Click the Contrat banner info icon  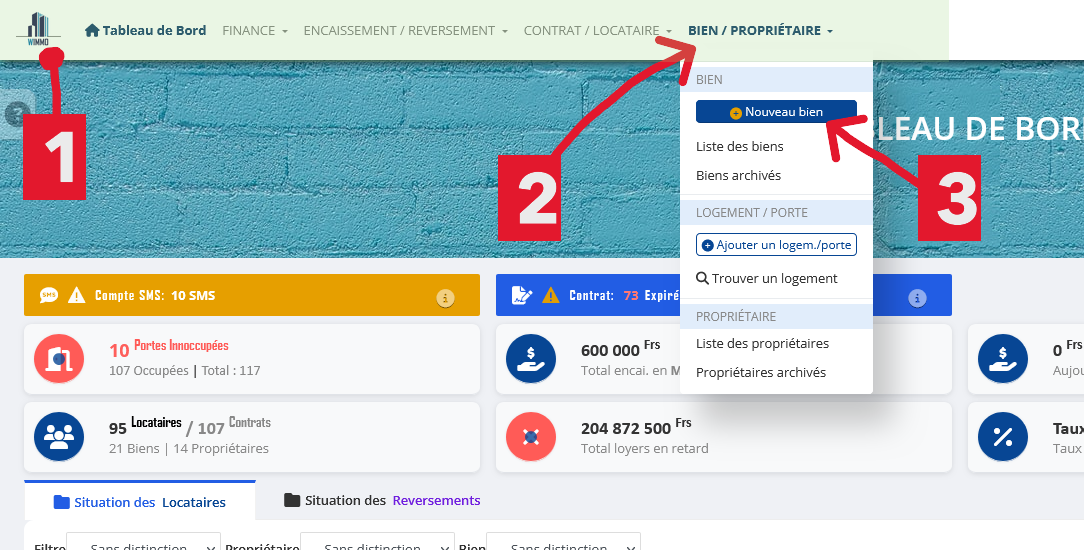(917, 297)
